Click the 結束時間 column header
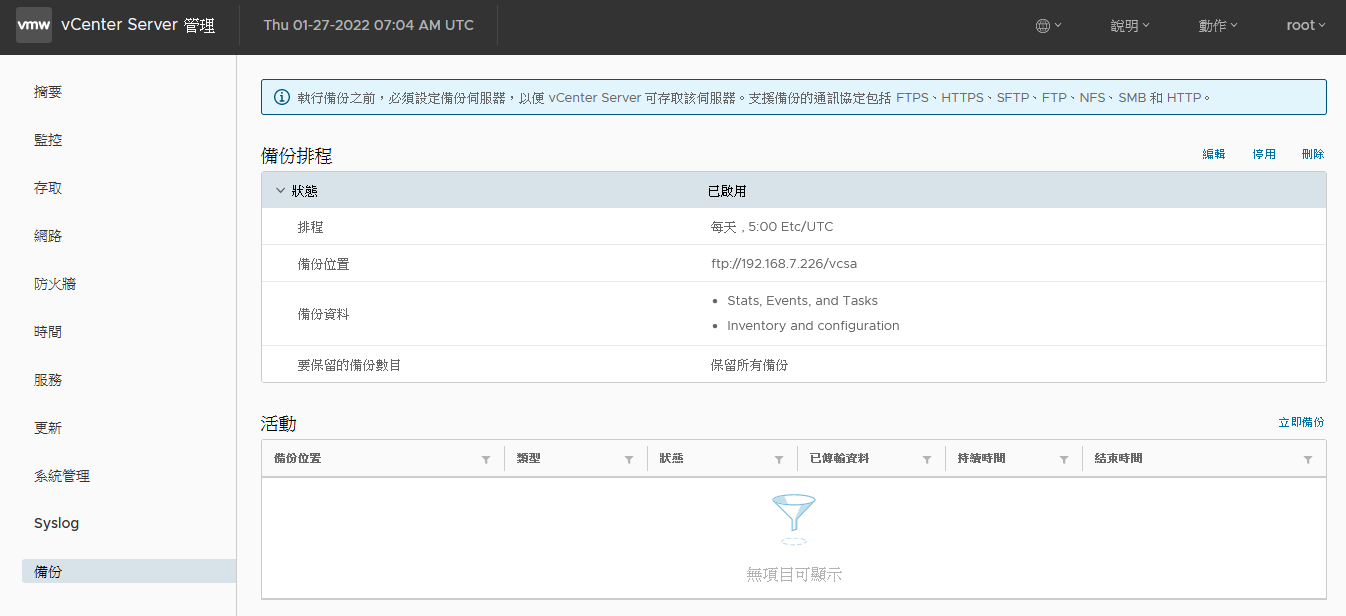 point(1118,458)
